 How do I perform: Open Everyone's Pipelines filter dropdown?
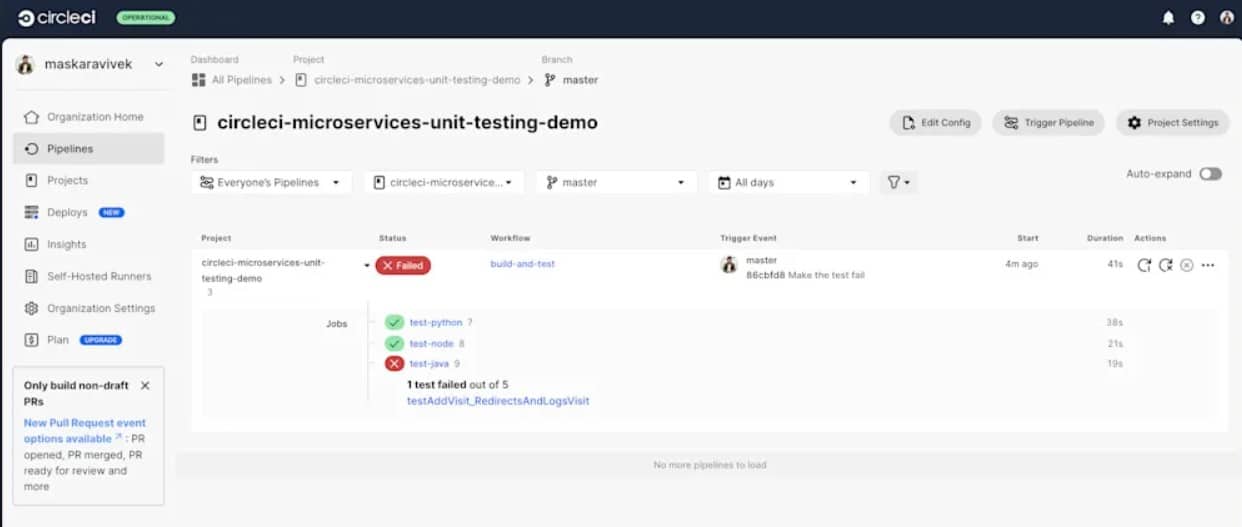pos(271,183)
